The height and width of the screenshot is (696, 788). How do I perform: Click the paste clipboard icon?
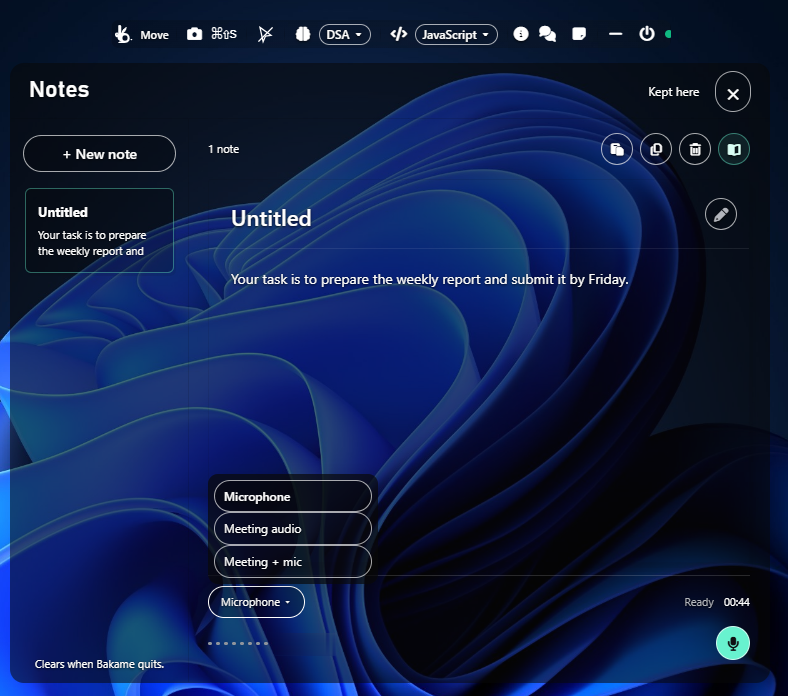[x=617, y=149]
